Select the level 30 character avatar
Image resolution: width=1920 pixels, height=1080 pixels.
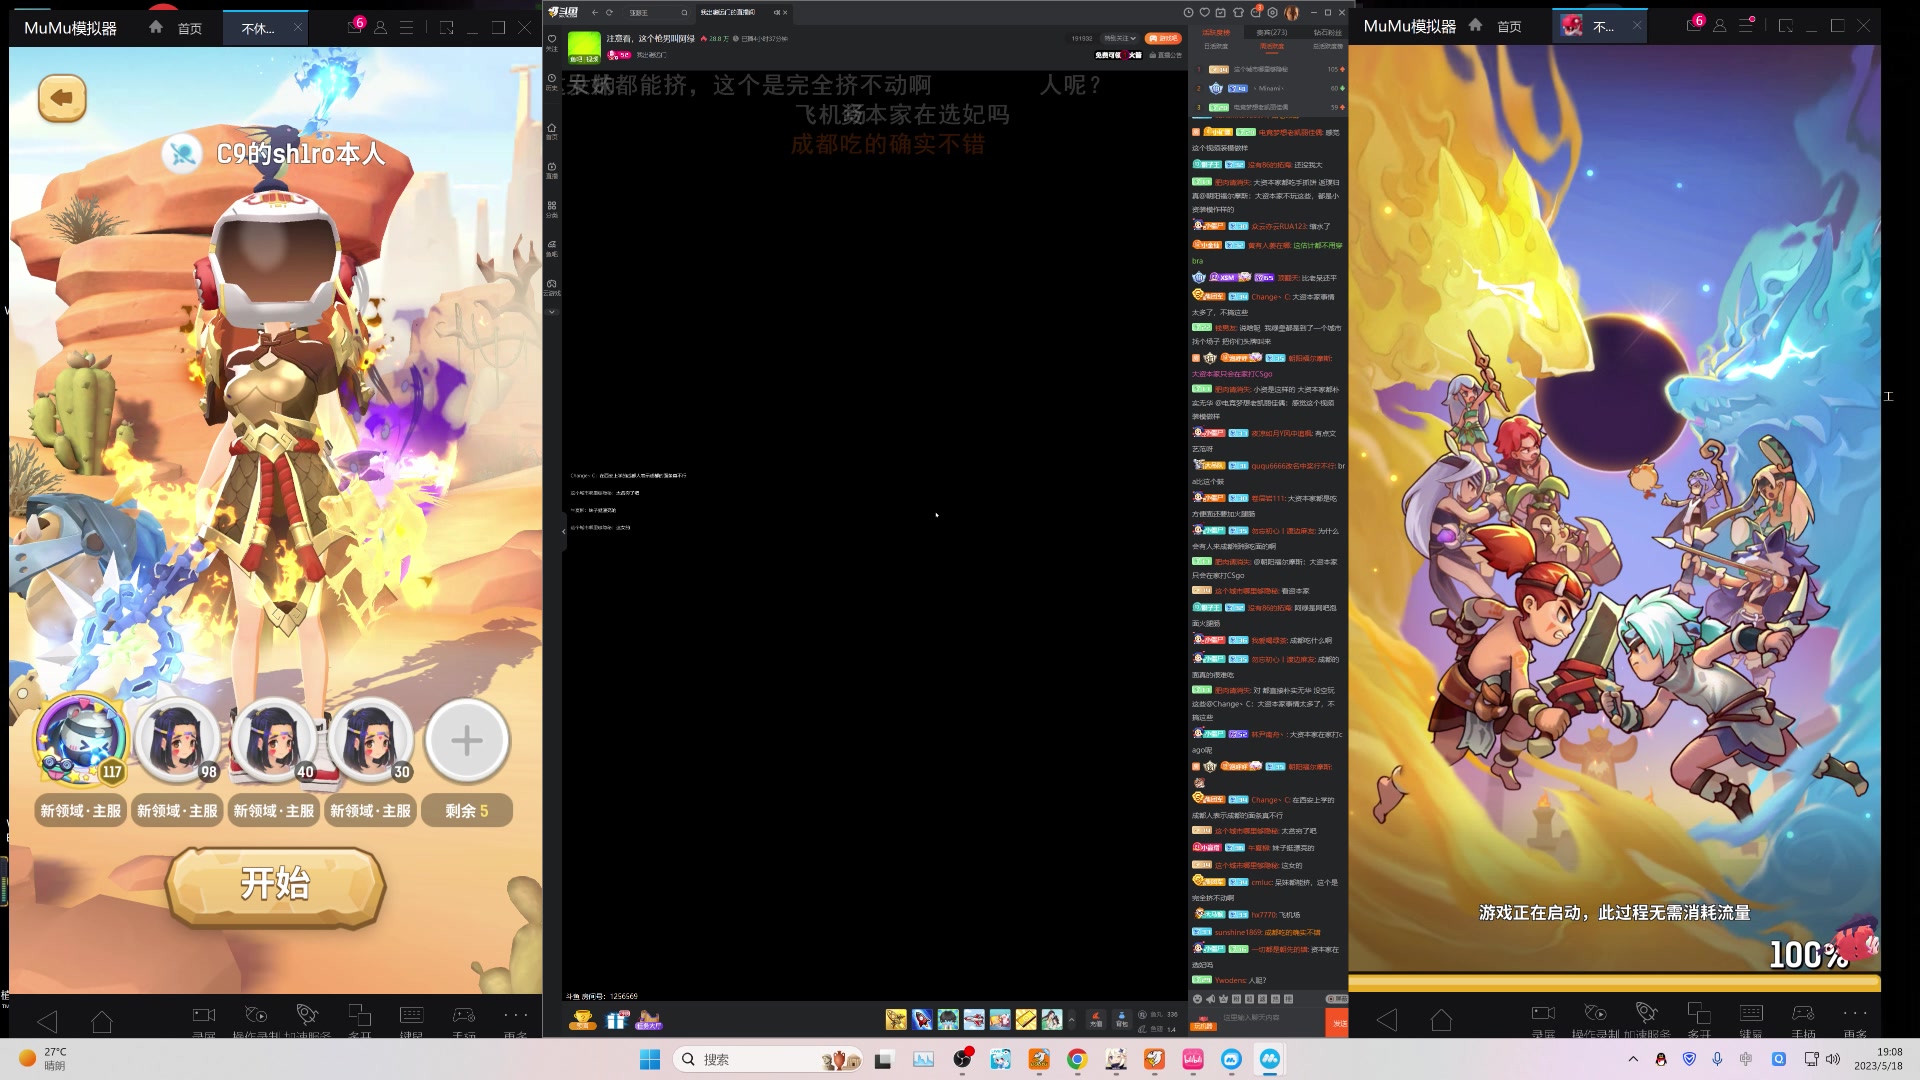pyautogui.click(x=371, y=740)
